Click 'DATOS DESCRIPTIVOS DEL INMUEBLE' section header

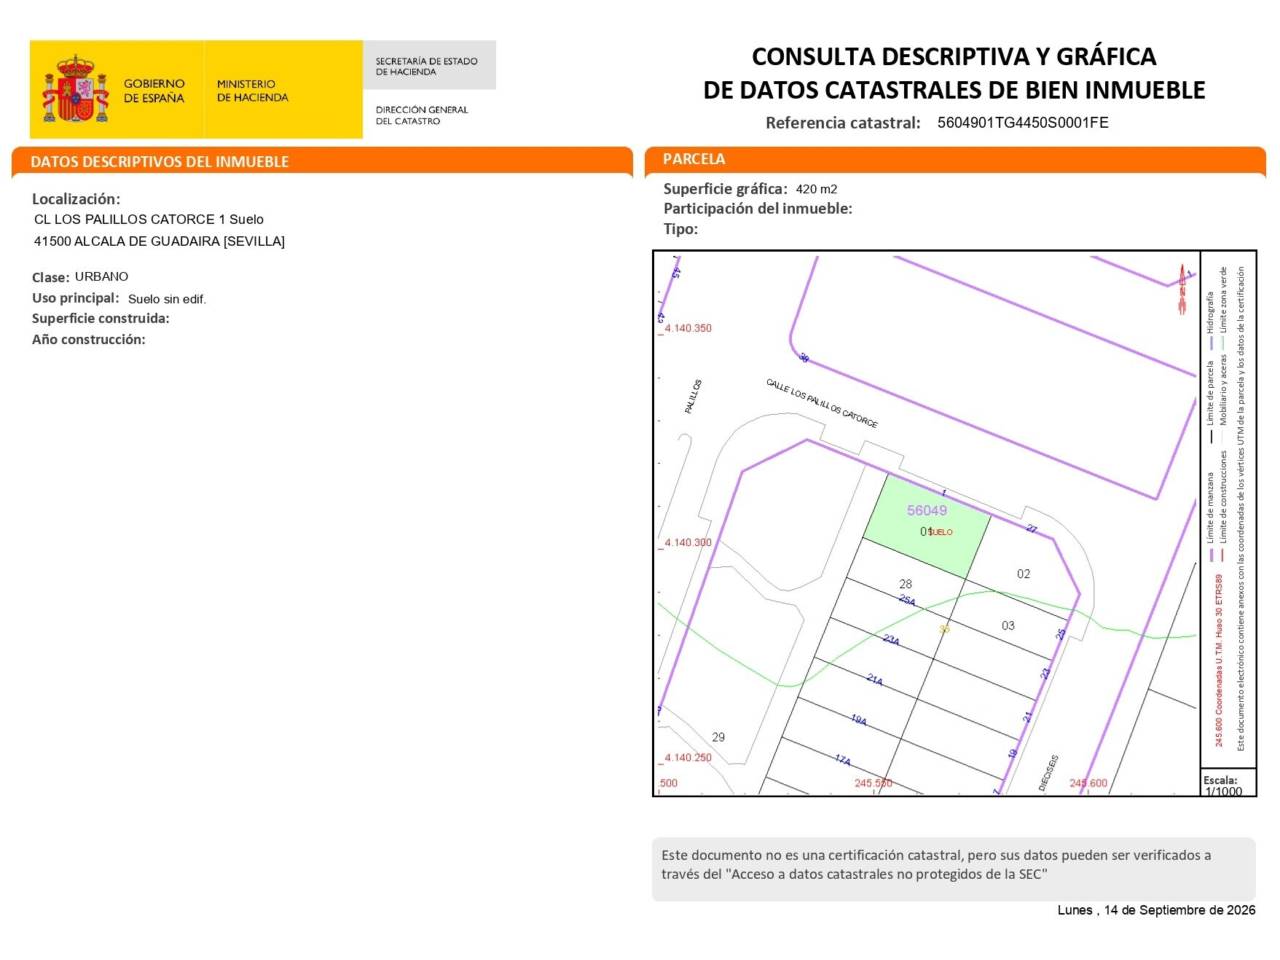[x=160, y=161]
